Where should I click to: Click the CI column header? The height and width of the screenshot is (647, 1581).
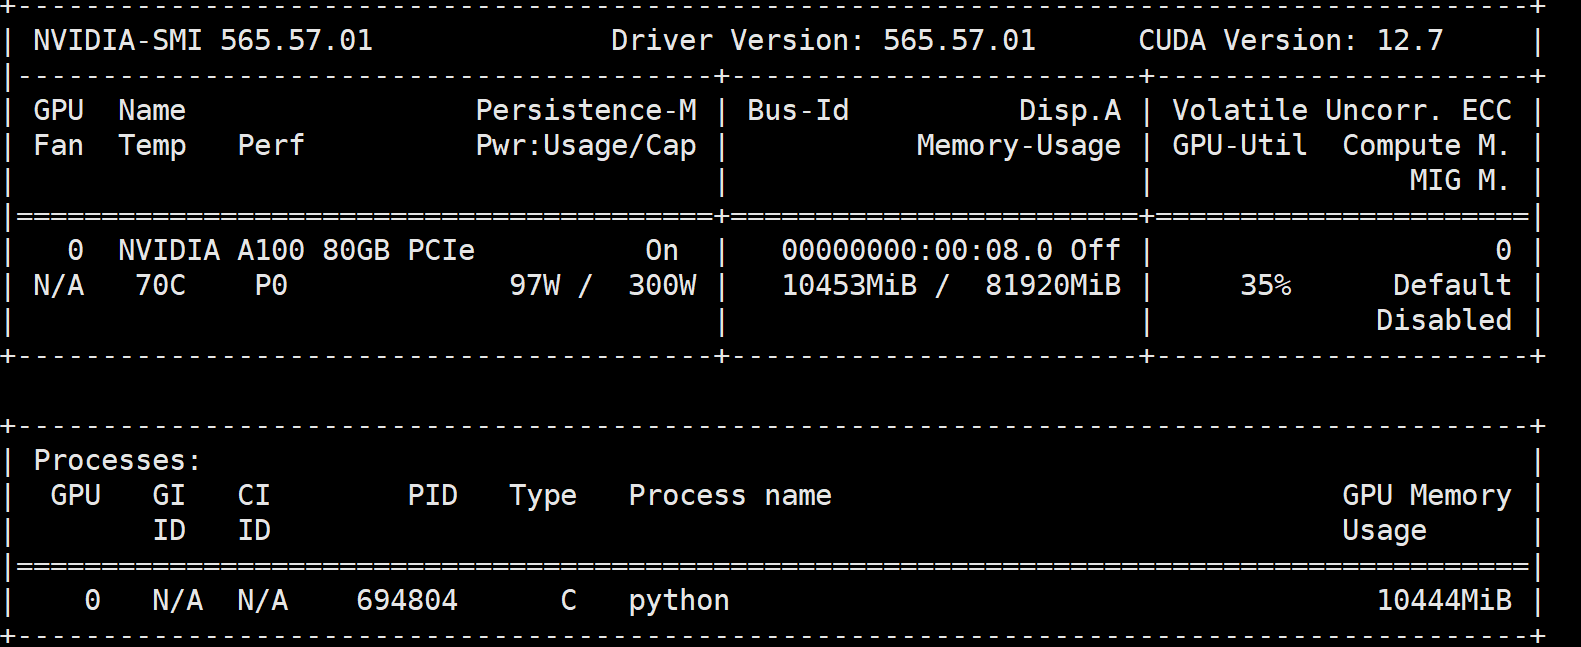point(254,495)
